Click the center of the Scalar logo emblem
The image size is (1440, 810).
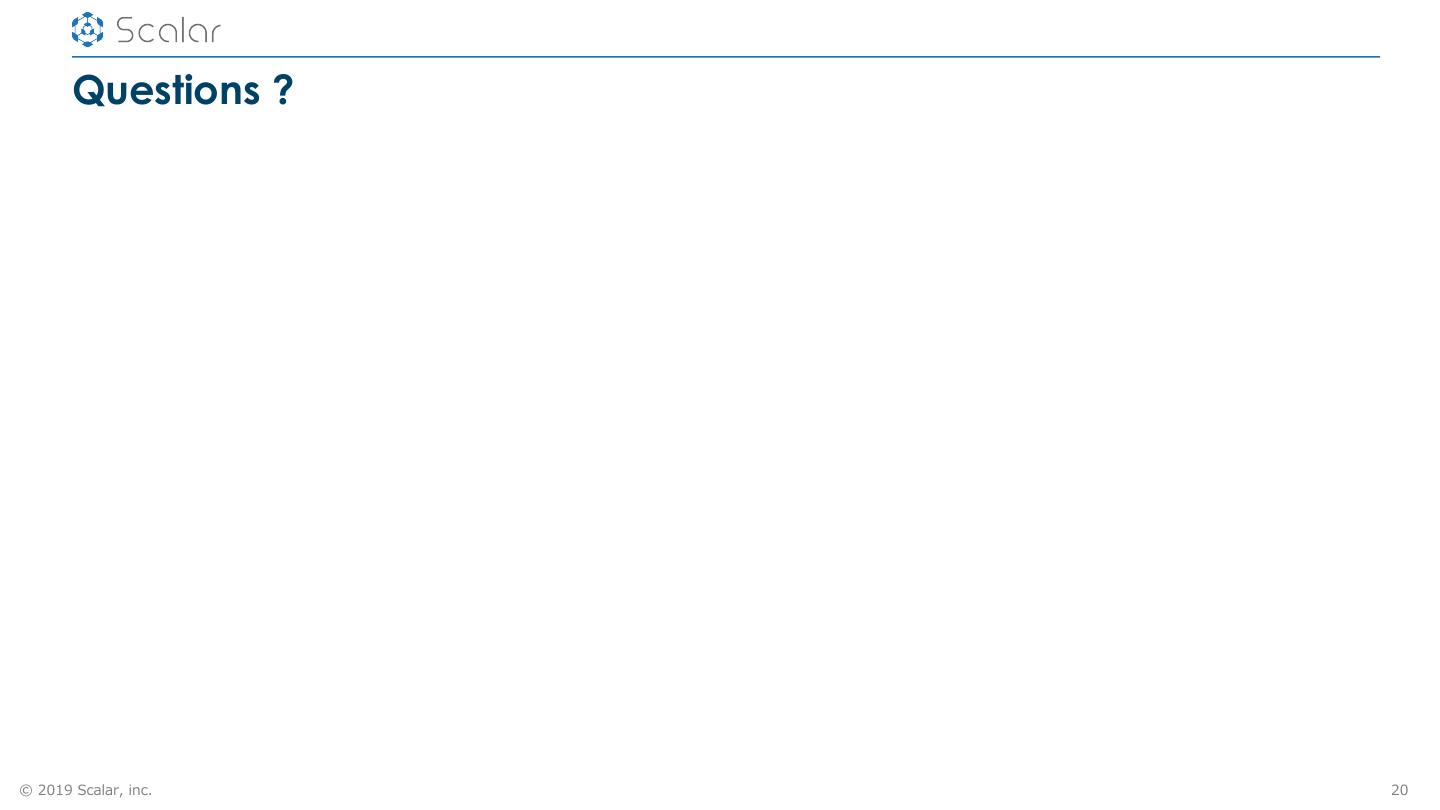click(x=88, y=30)
